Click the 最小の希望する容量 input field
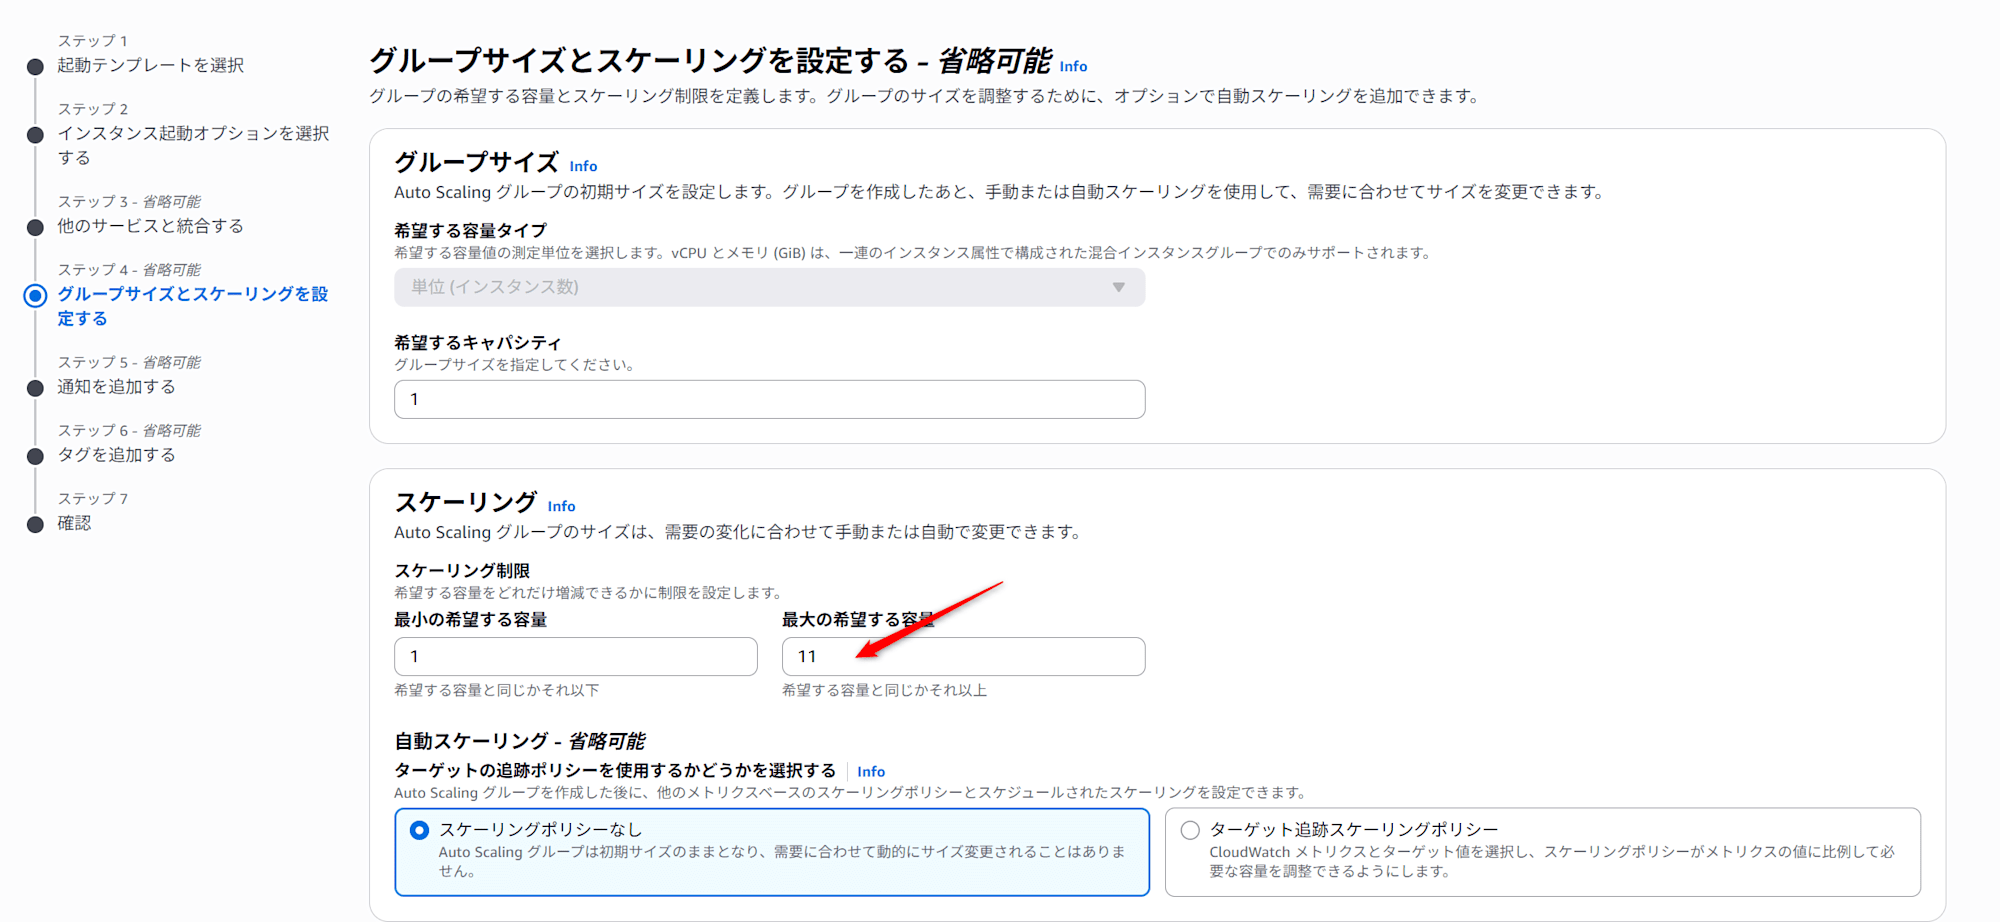The image size is (2000, 922). [575, 656]
